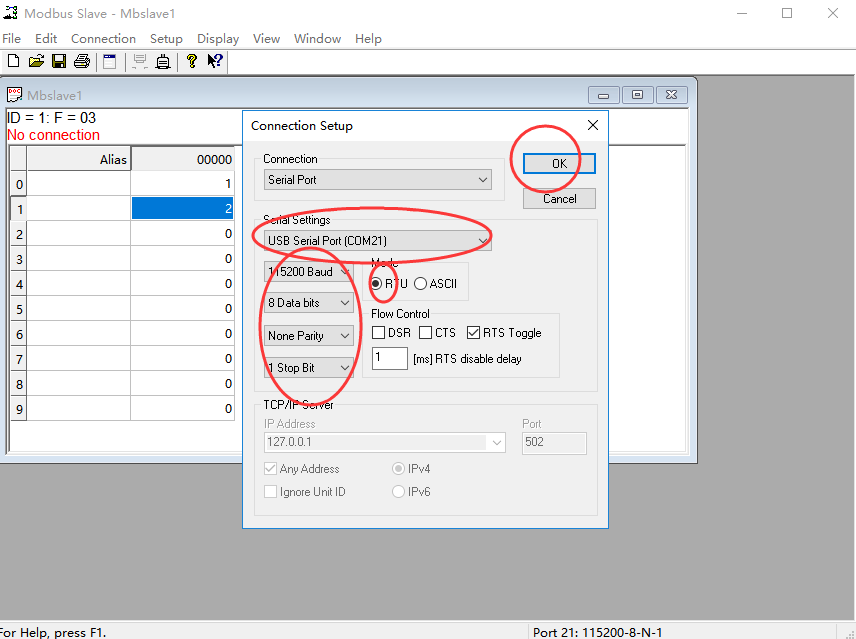Click the Cancel button
Image resolution: width=856 pixels, height=639 pixels.
559,198
